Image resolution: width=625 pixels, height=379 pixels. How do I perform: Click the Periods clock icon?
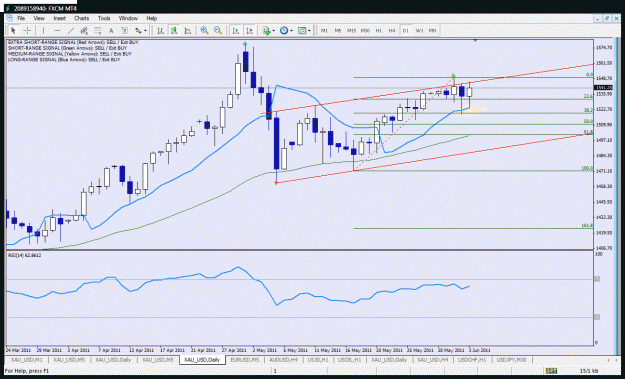pyautogui.click(x=284, y=31)
